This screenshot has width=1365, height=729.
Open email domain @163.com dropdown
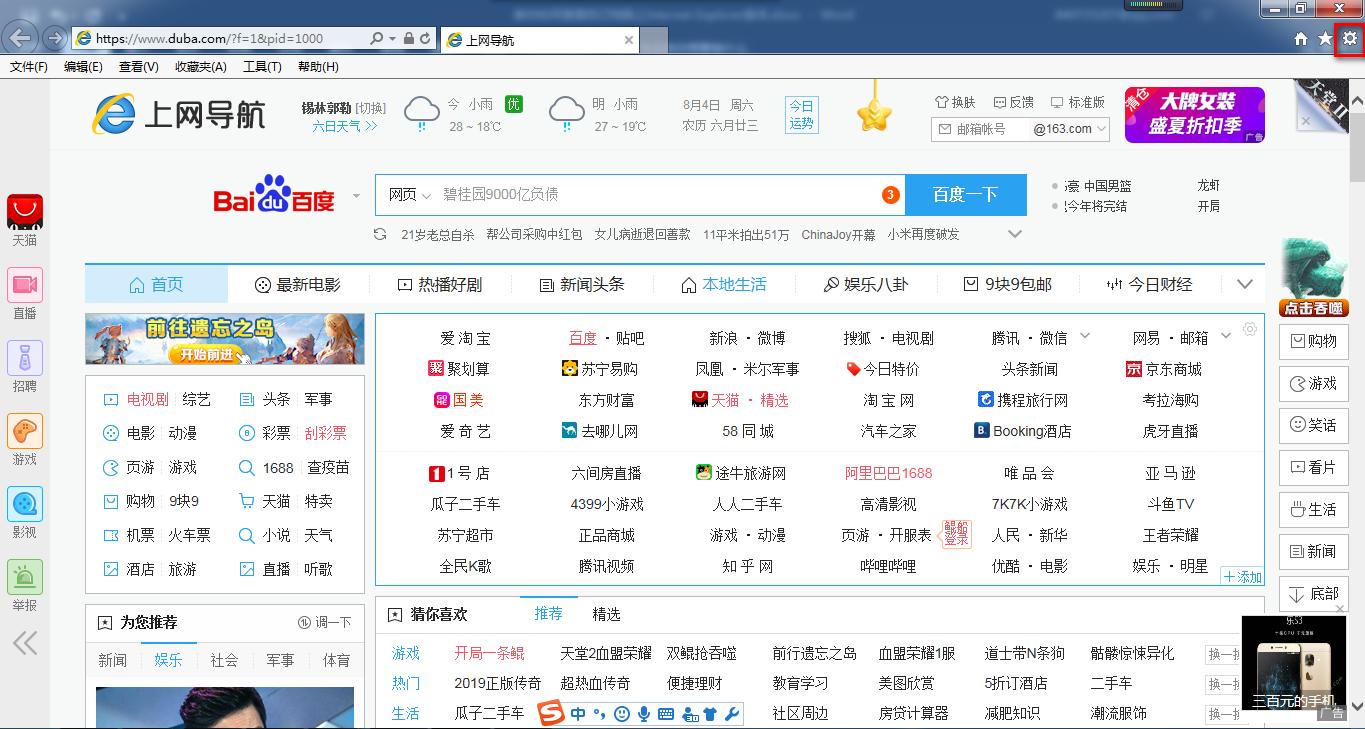click(x=1070, y=129)
